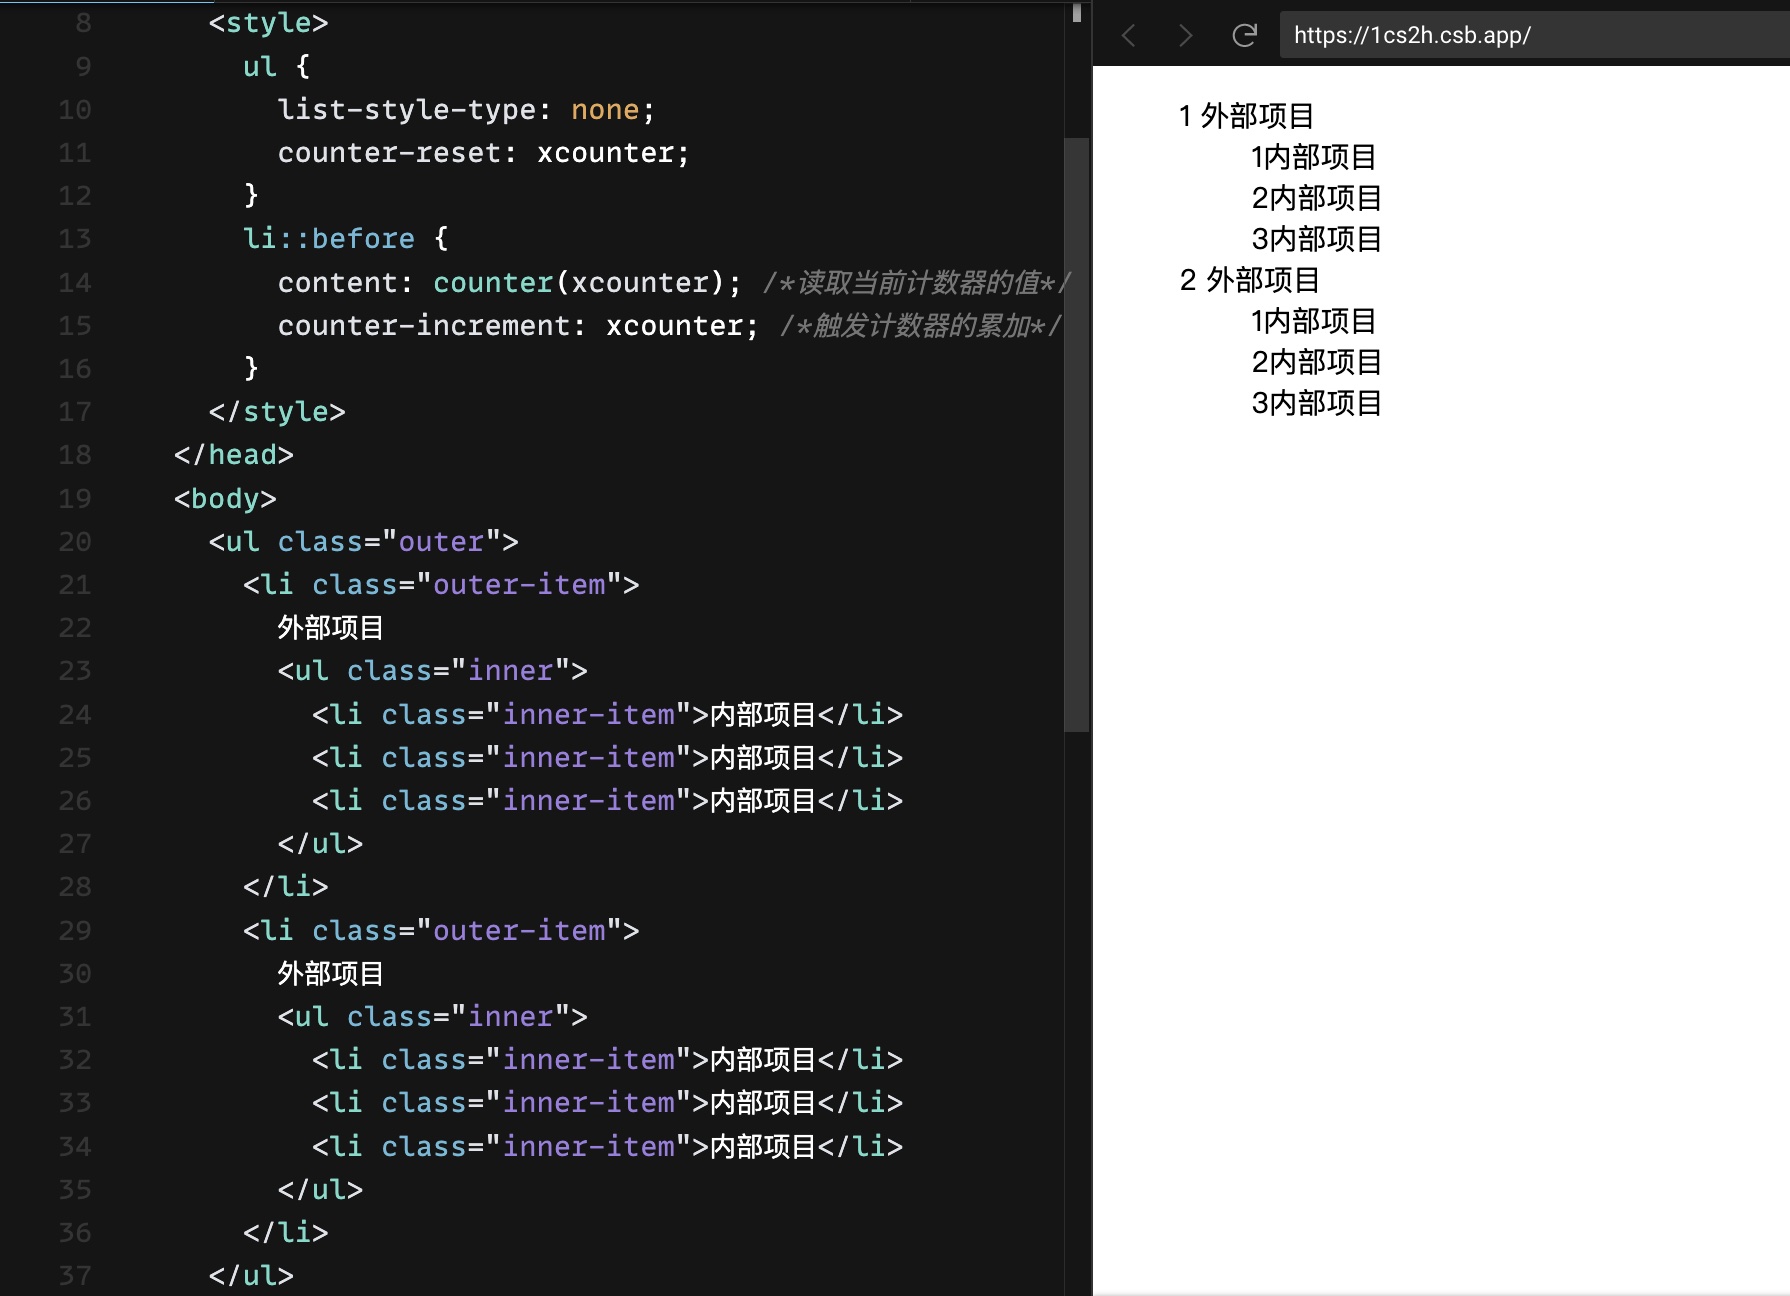Click line number 20 in the gutter

click(75, 542)
